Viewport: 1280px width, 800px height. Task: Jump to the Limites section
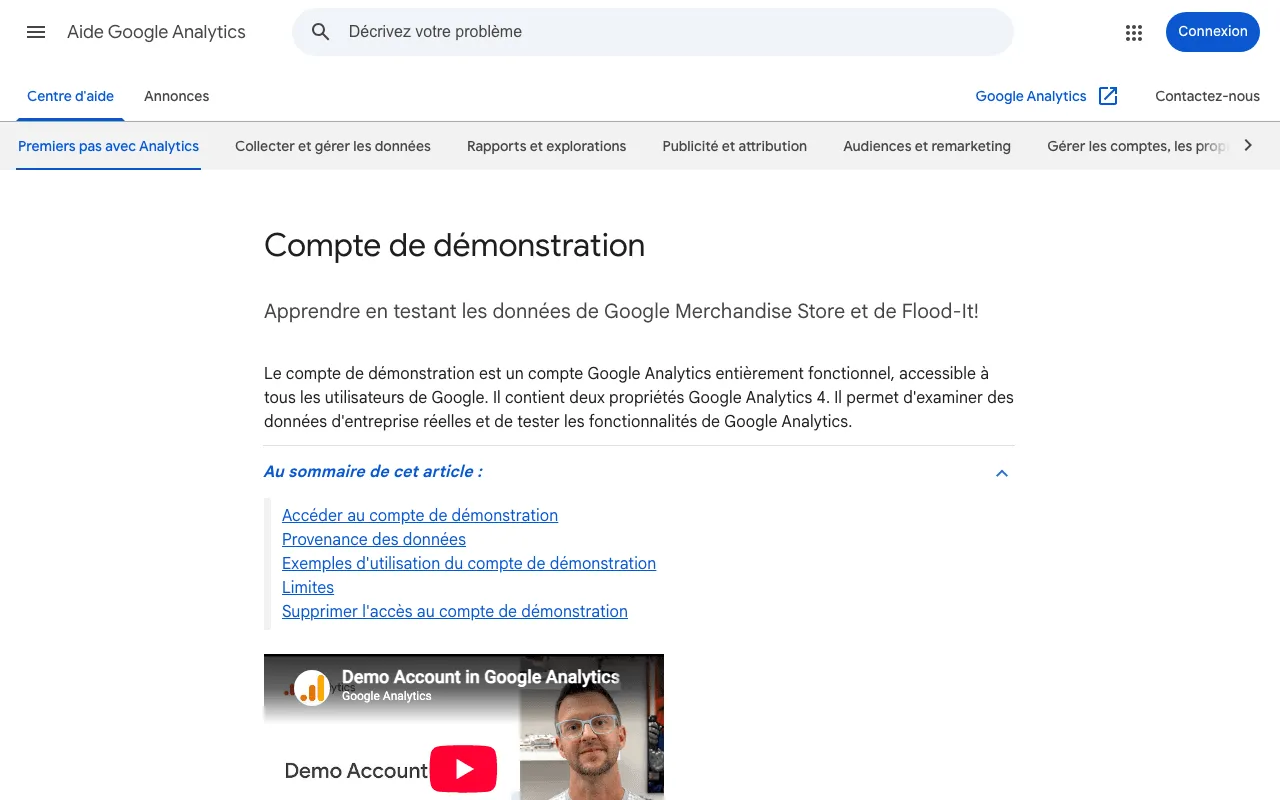coord(308,588)
